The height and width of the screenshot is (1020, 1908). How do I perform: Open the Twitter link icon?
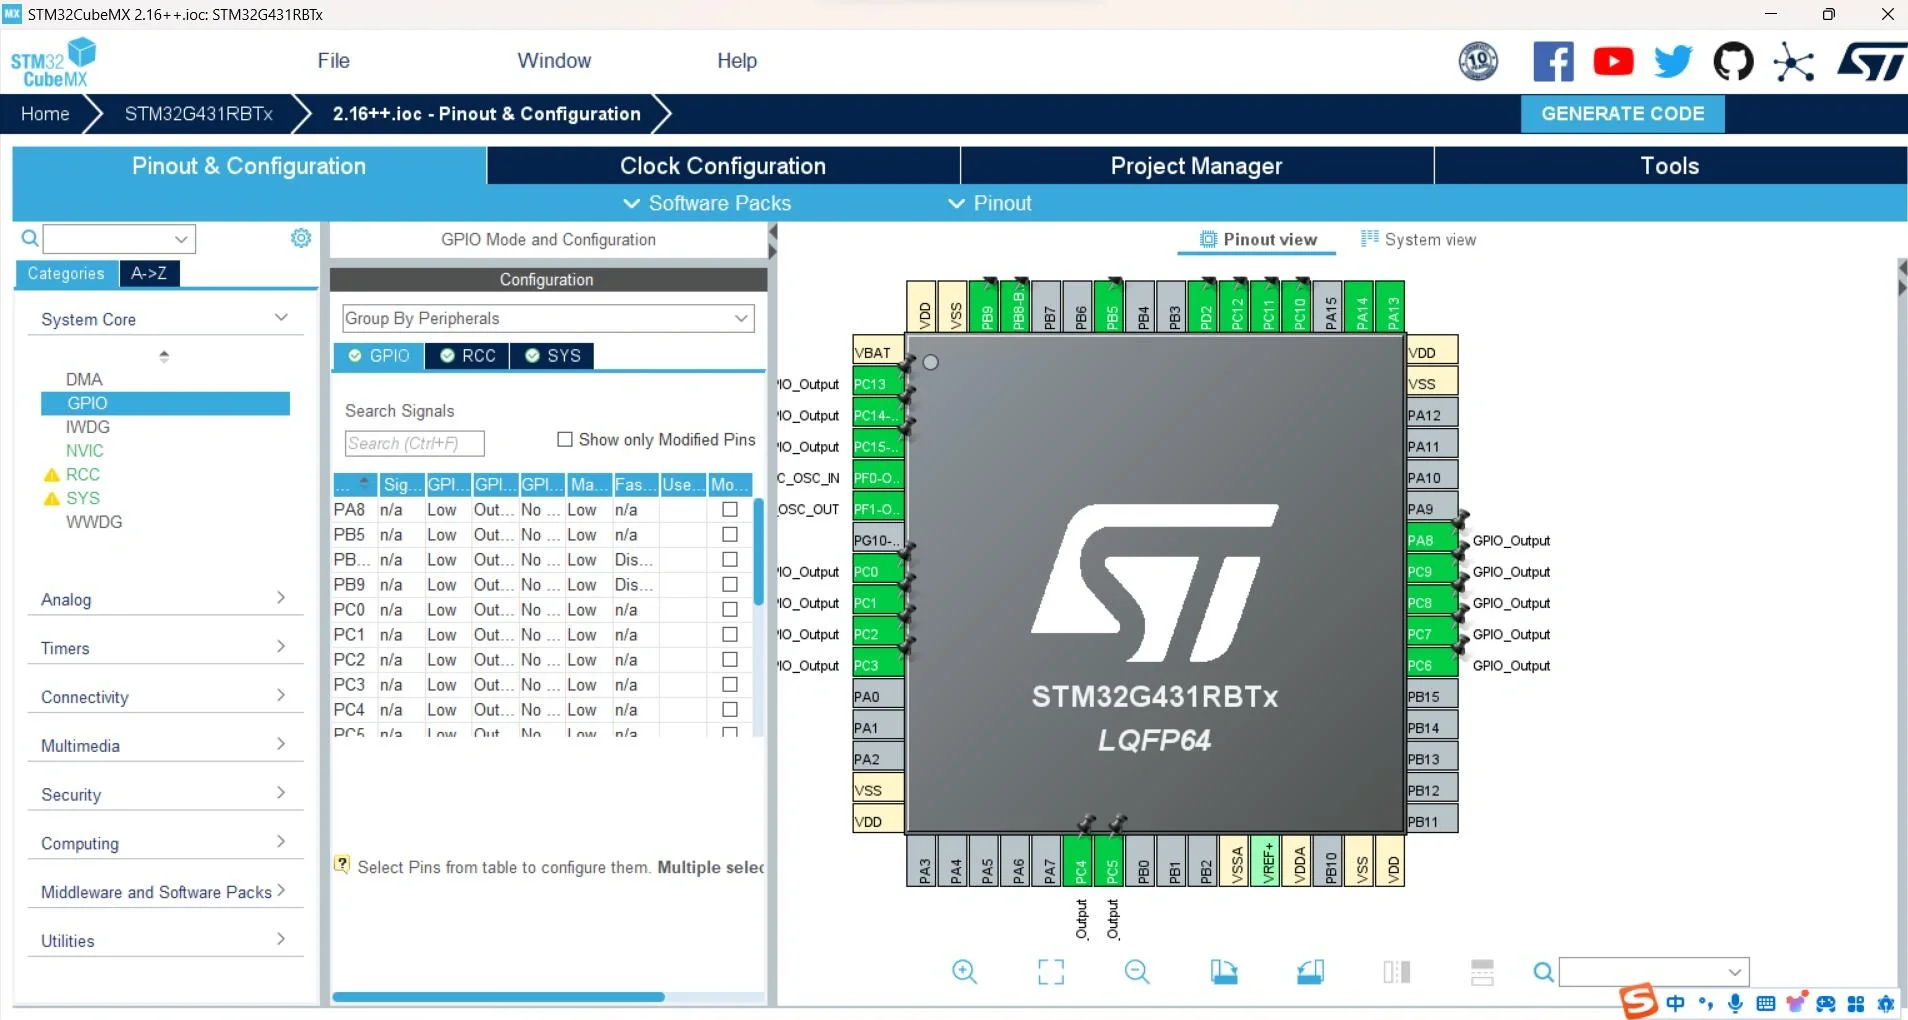click(x=1673, y=62)
